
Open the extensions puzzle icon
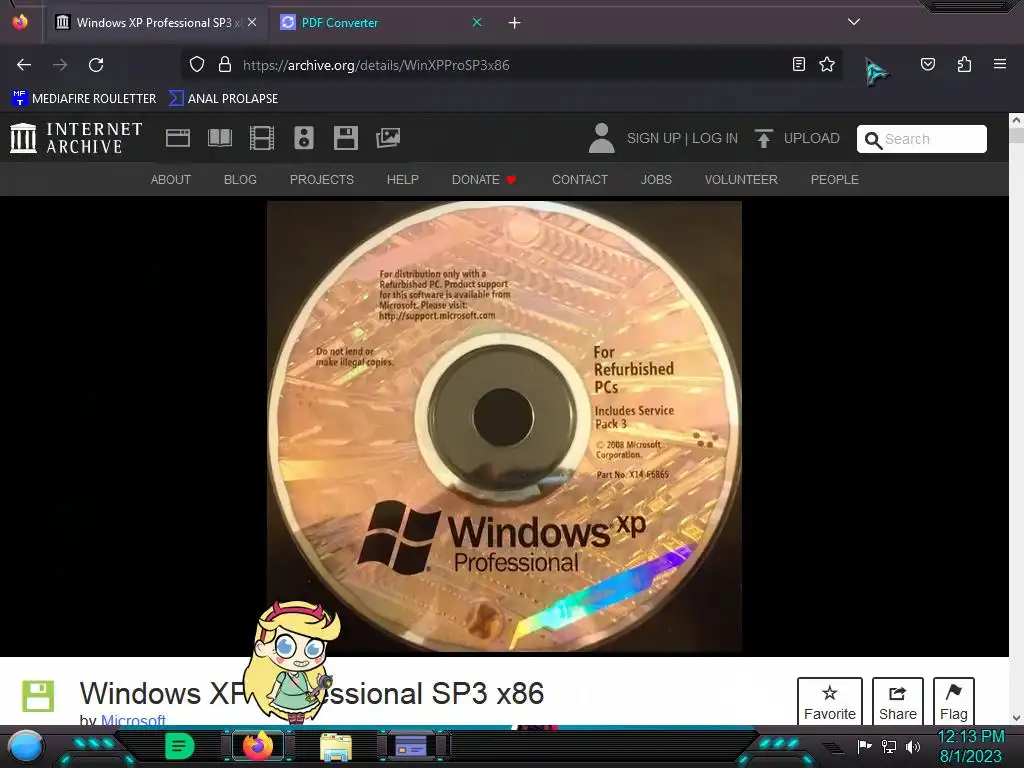[x=964, y=64]
